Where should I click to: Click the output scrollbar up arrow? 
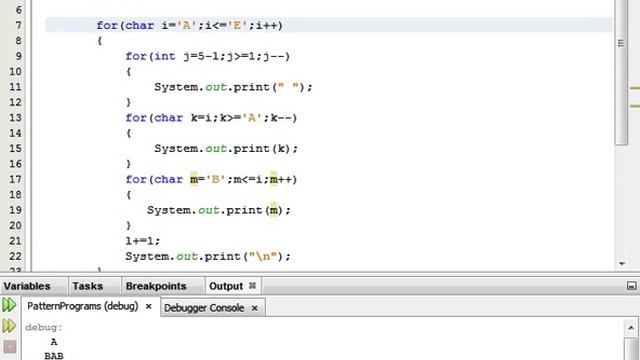(631, 328)
